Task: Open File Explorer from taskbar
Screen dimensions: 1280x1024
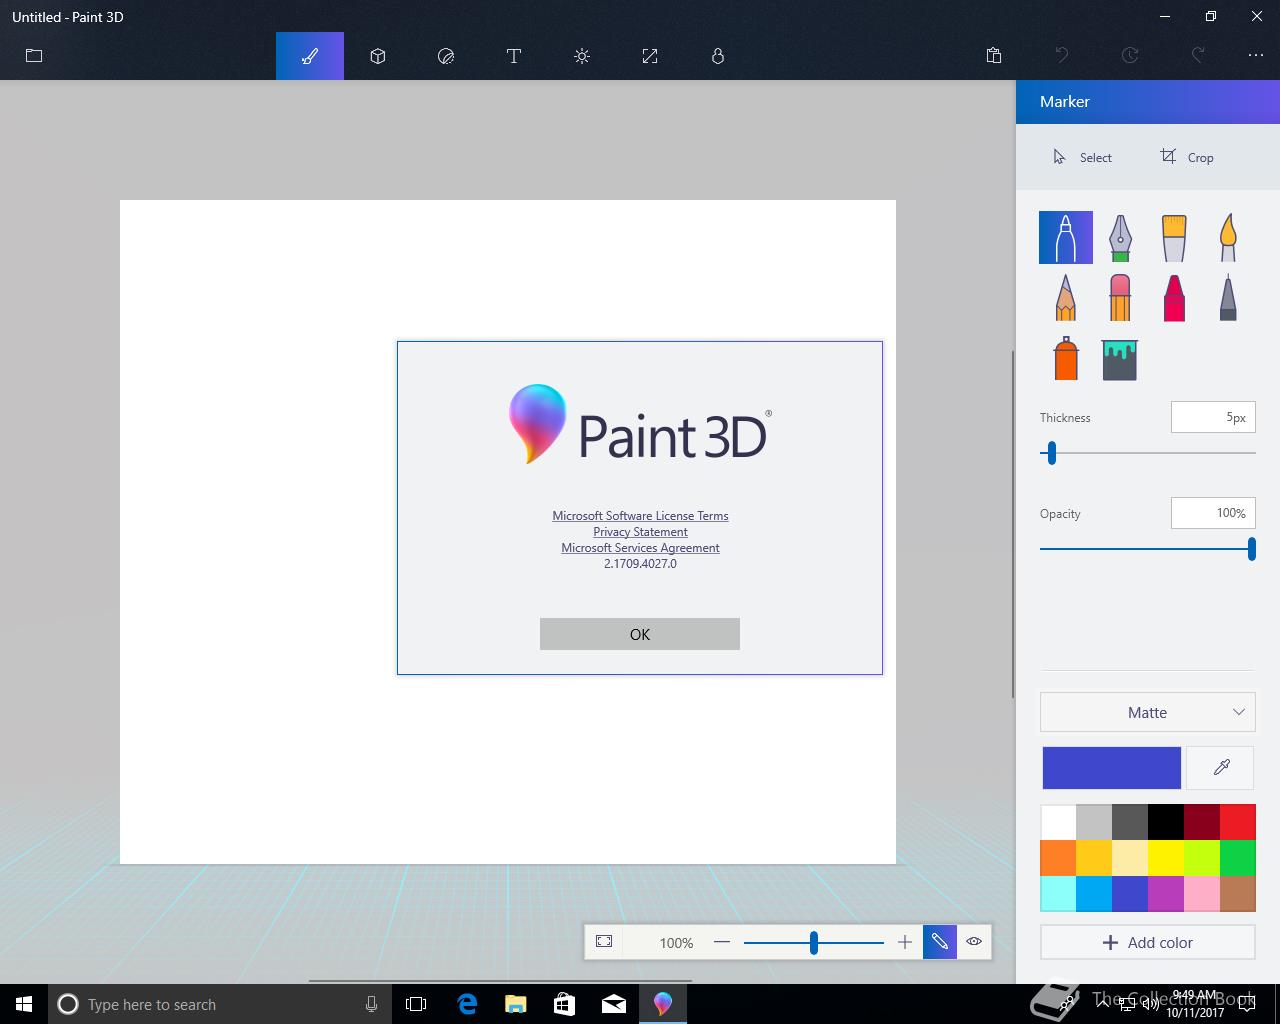Action: [x=516, y=1004]
